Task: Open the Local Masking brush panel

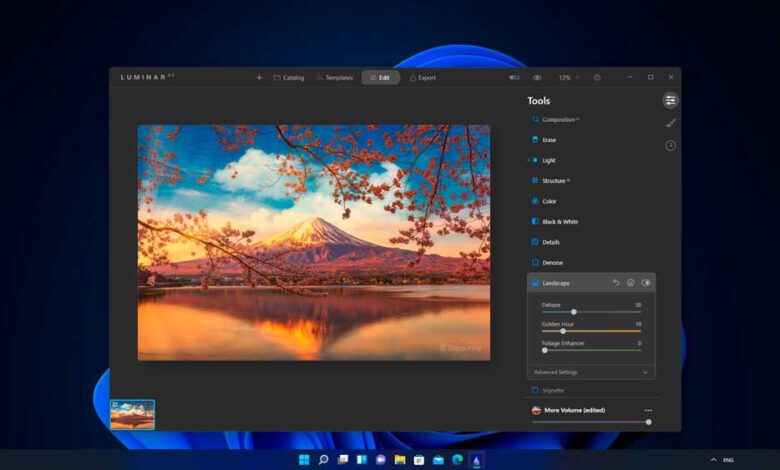Action: click(x=670, y=123)
